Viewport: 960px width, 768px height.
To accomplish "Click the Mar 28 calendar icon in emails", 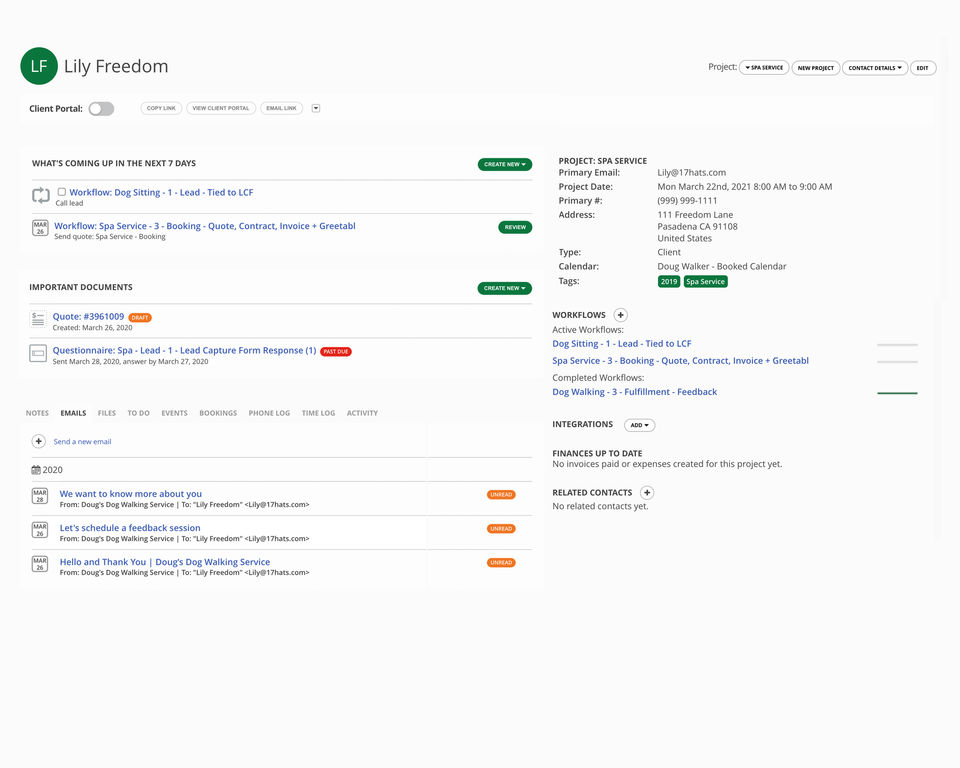I will (x=40, y=496).
